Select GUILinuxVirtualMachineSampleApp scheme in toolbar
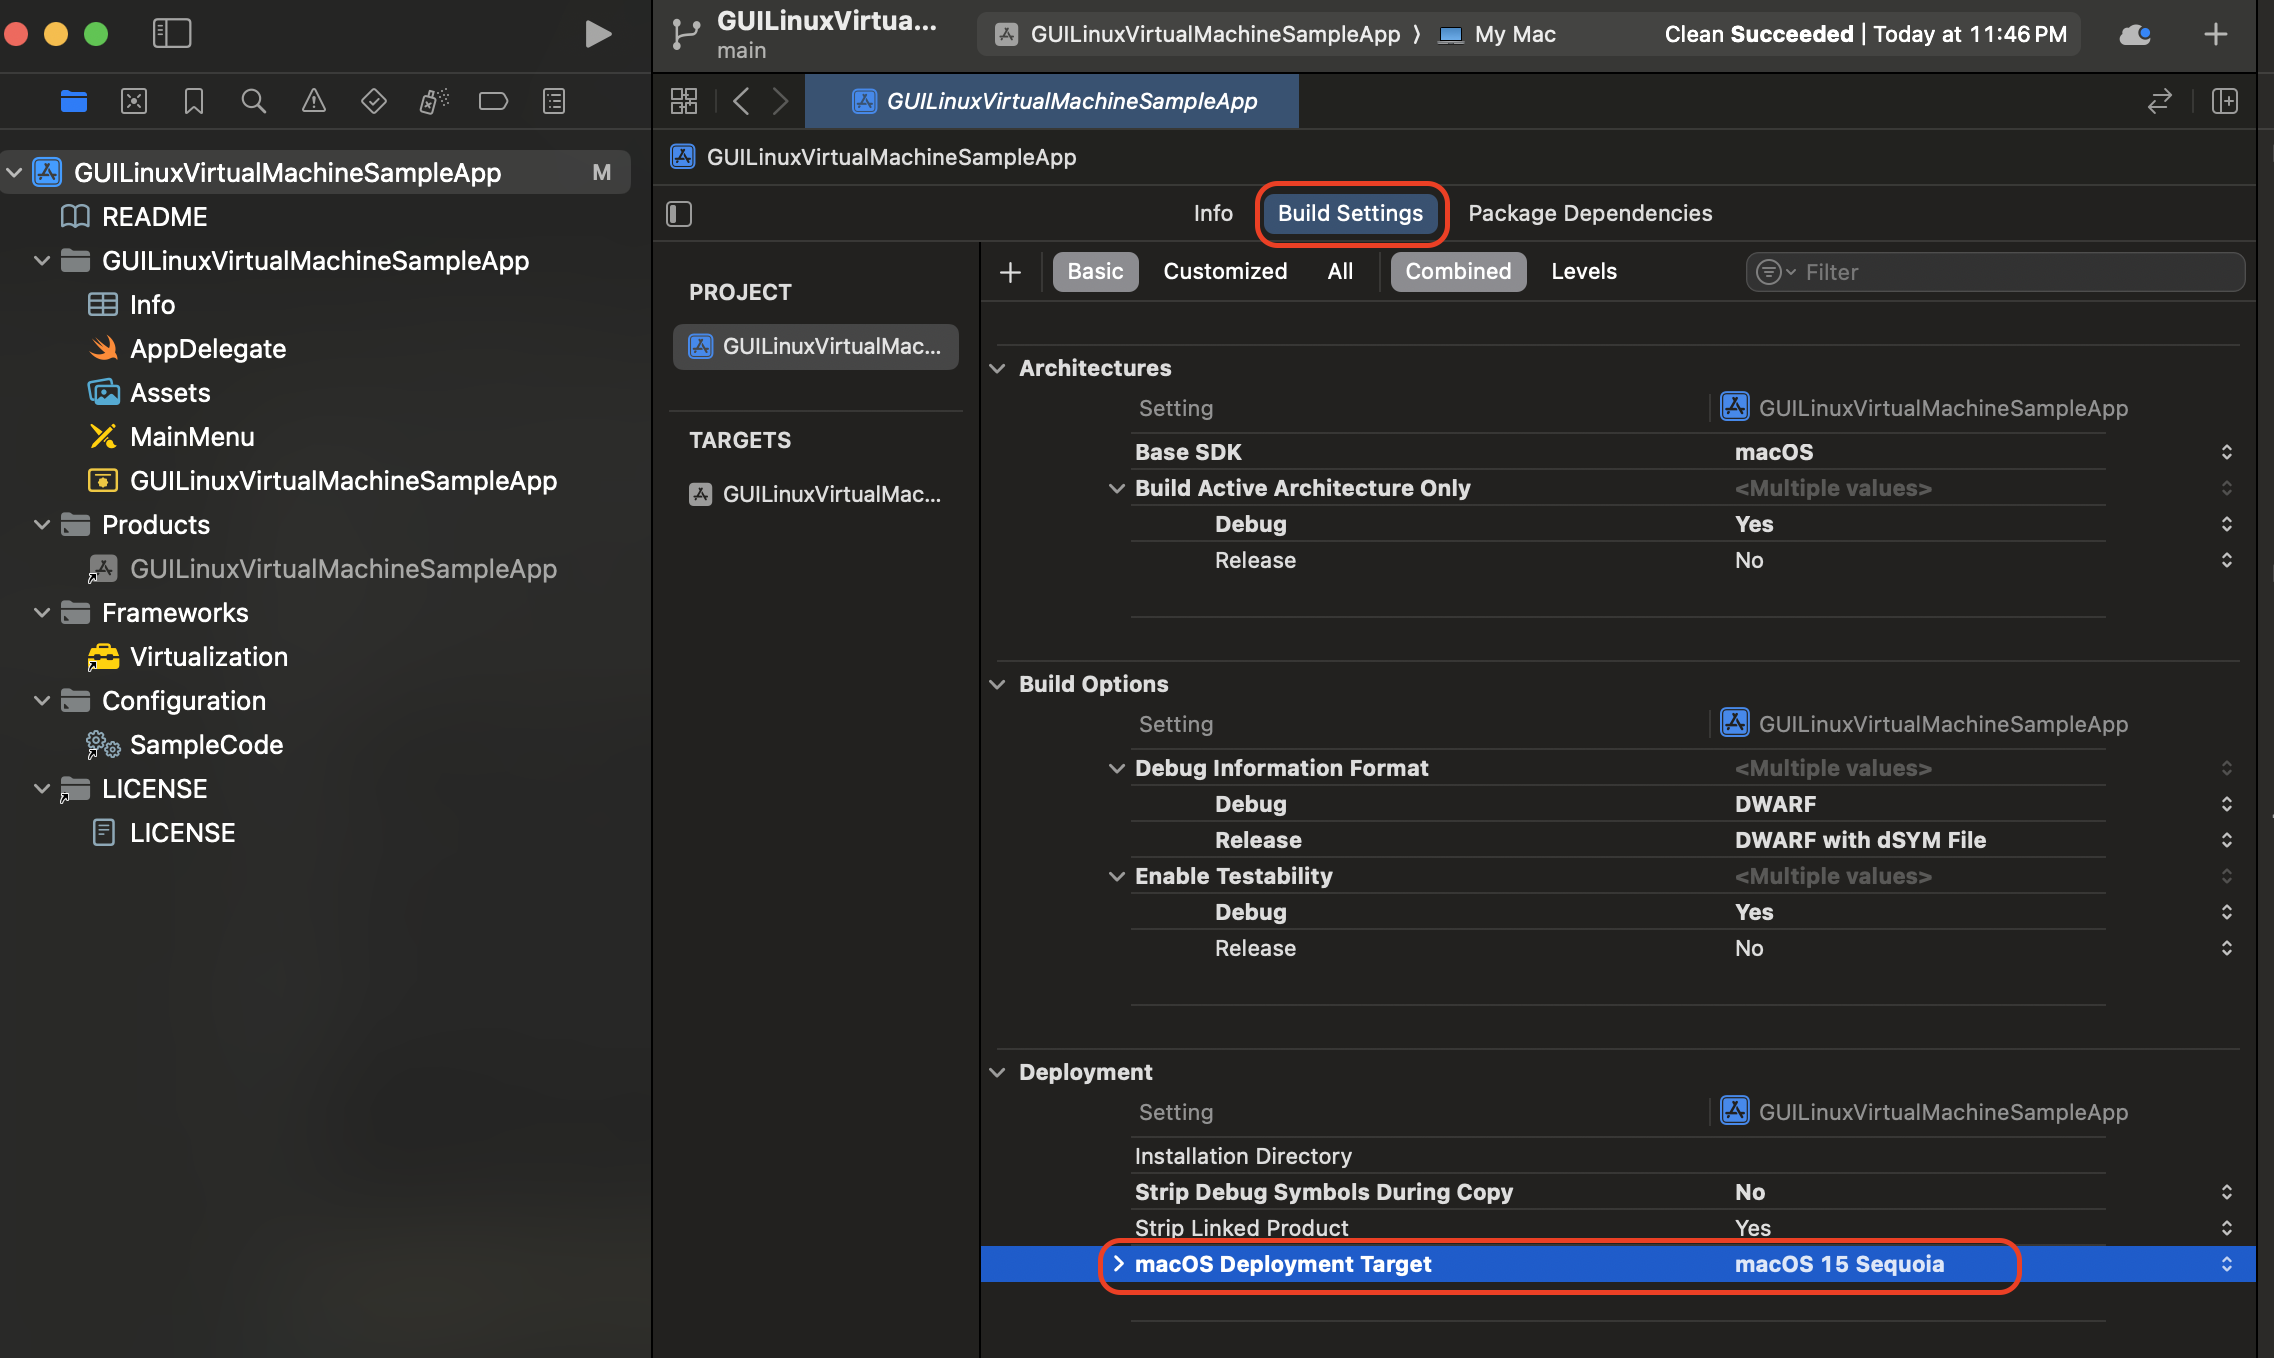Image resolution: width=2274 pixels, height=1358 pixels. (x=1198, y=34)
